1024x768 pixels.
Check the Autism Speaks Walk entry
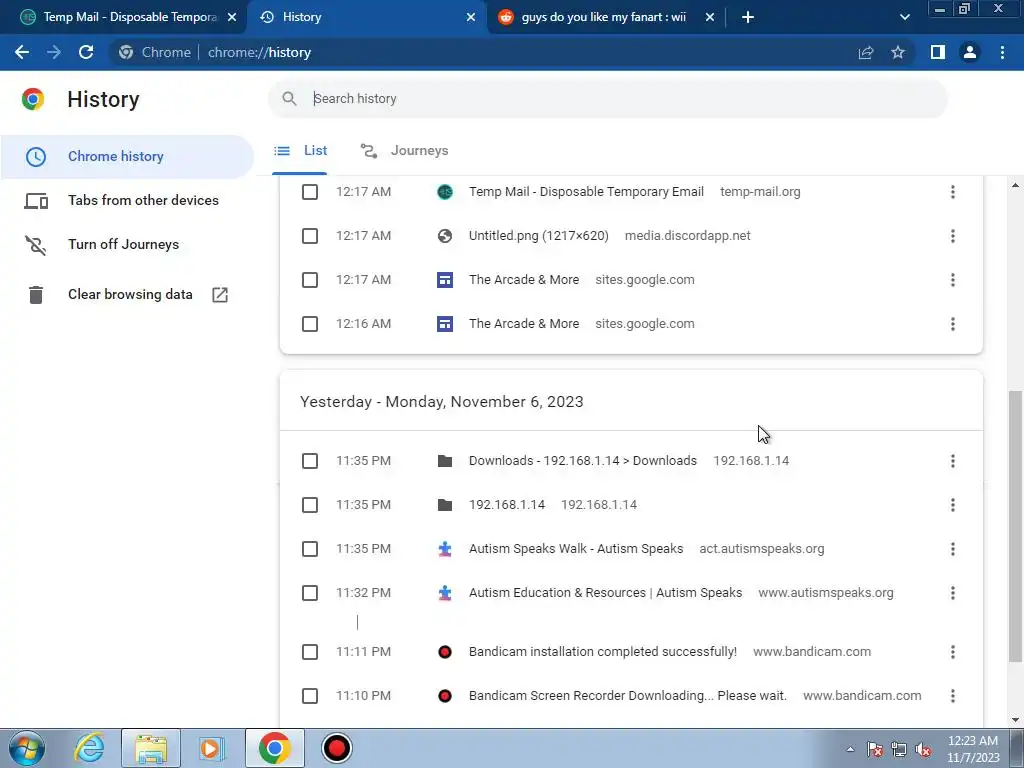(310, 549)
